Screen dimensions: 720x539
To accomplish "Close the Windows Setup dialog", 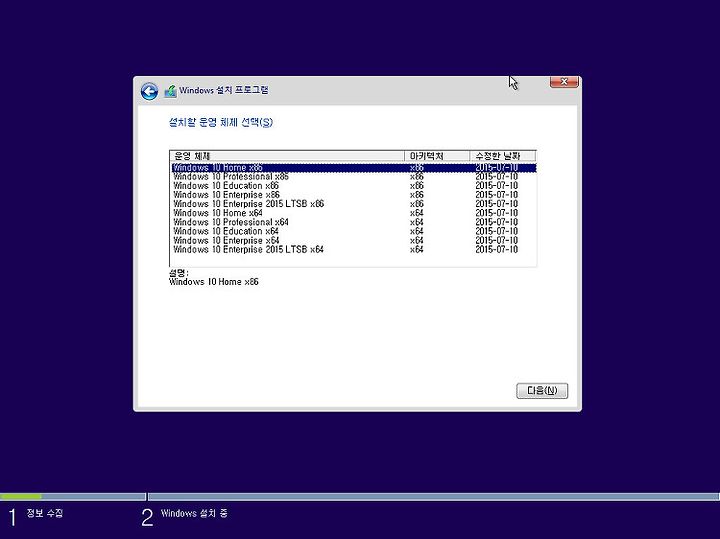I will coord(564,82).
